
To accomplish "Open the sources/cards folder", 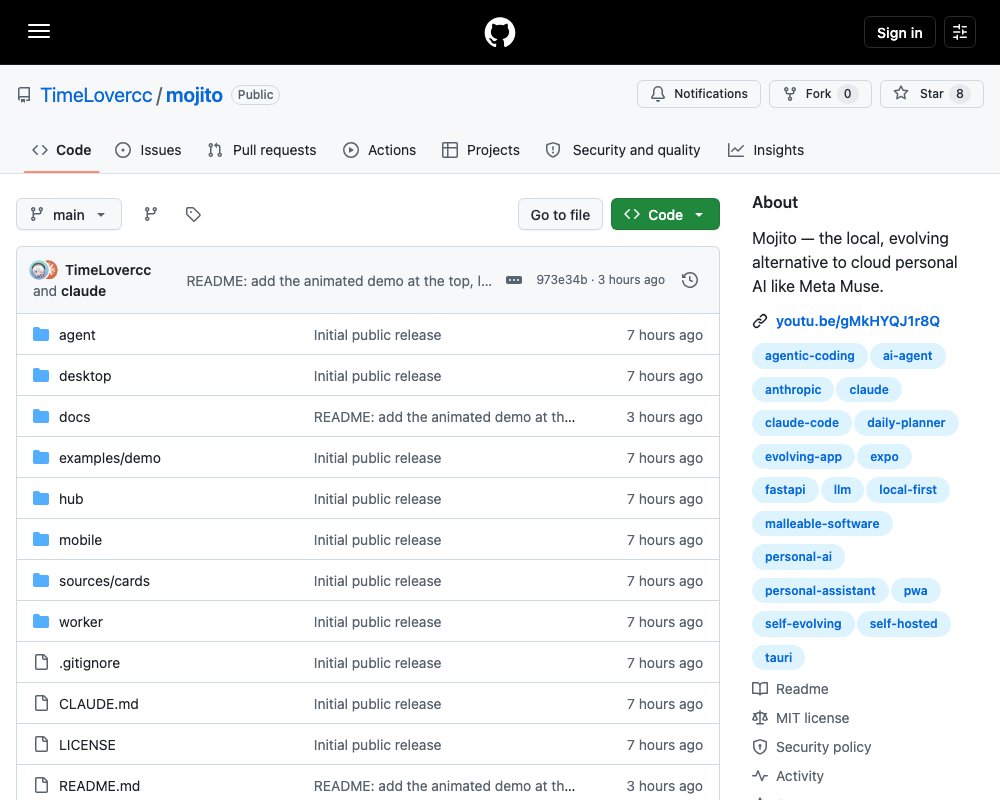I will pos(104,581).
